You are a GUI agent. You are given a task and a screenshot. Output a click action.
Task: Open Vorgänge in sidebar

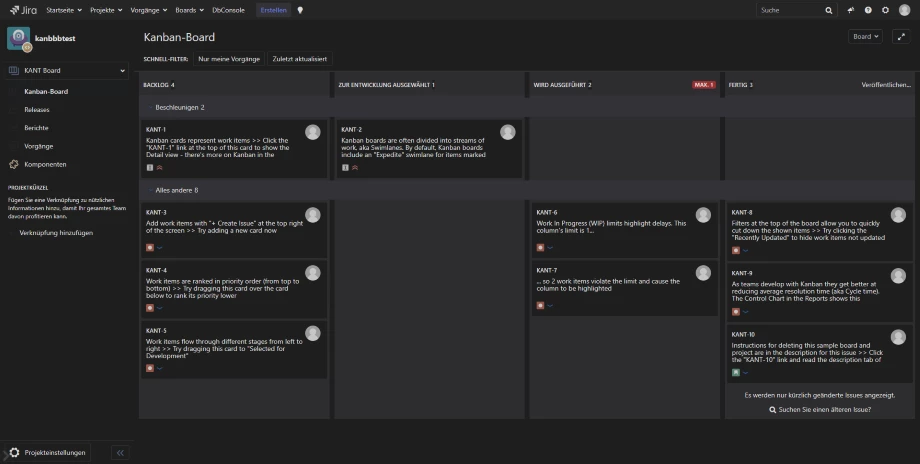click(39, 146)
